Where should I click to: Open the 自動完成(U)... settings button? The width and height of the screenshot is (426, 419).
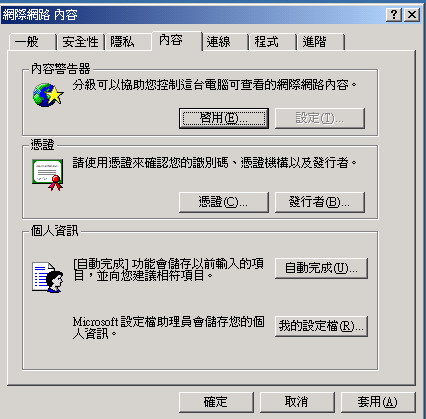tap(321, 268)
